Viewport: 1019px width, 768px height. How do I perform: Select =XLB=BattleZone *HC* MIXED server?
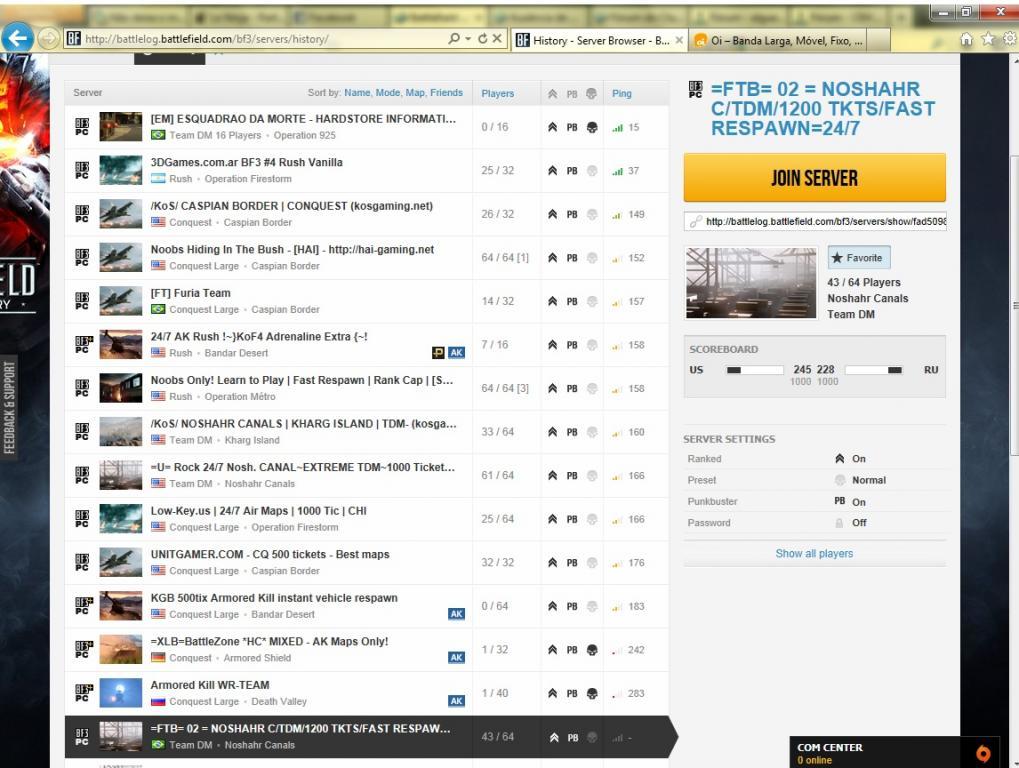[x=367, y=649]
